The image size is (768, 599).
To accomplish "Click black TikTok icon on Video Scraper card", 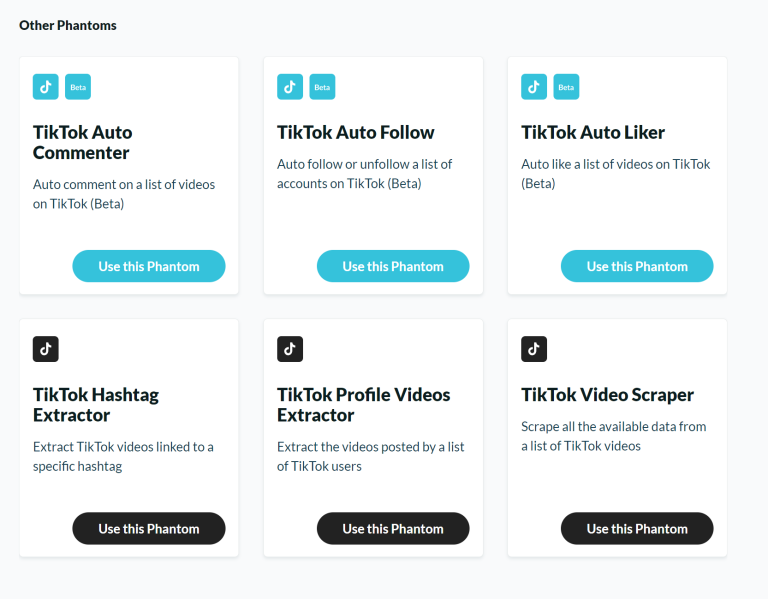I will 534,349.
